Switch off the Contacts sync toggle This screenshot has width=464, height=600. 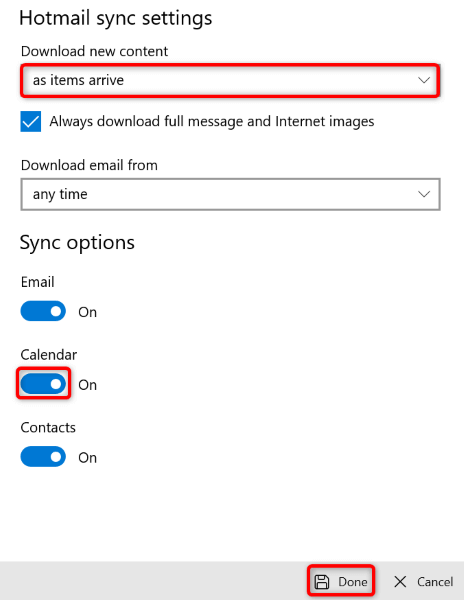(43, 457)
